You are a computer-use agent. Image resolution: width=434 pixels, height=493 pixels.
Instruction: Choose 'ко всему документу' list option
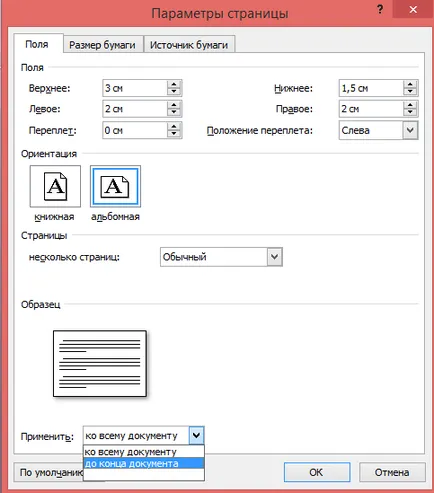tap(144, 452)
